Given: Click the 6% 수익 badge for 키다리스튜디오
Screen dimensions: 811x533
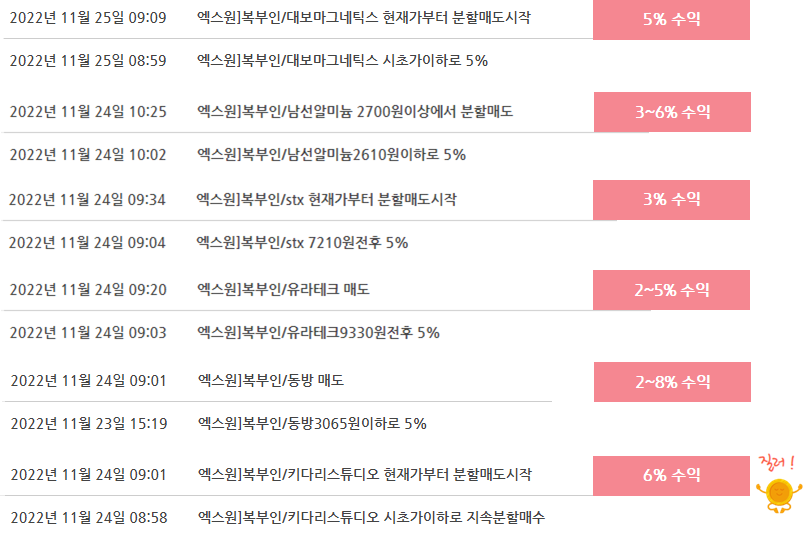Looking at the screenshot, I should (x=671, y=476).
